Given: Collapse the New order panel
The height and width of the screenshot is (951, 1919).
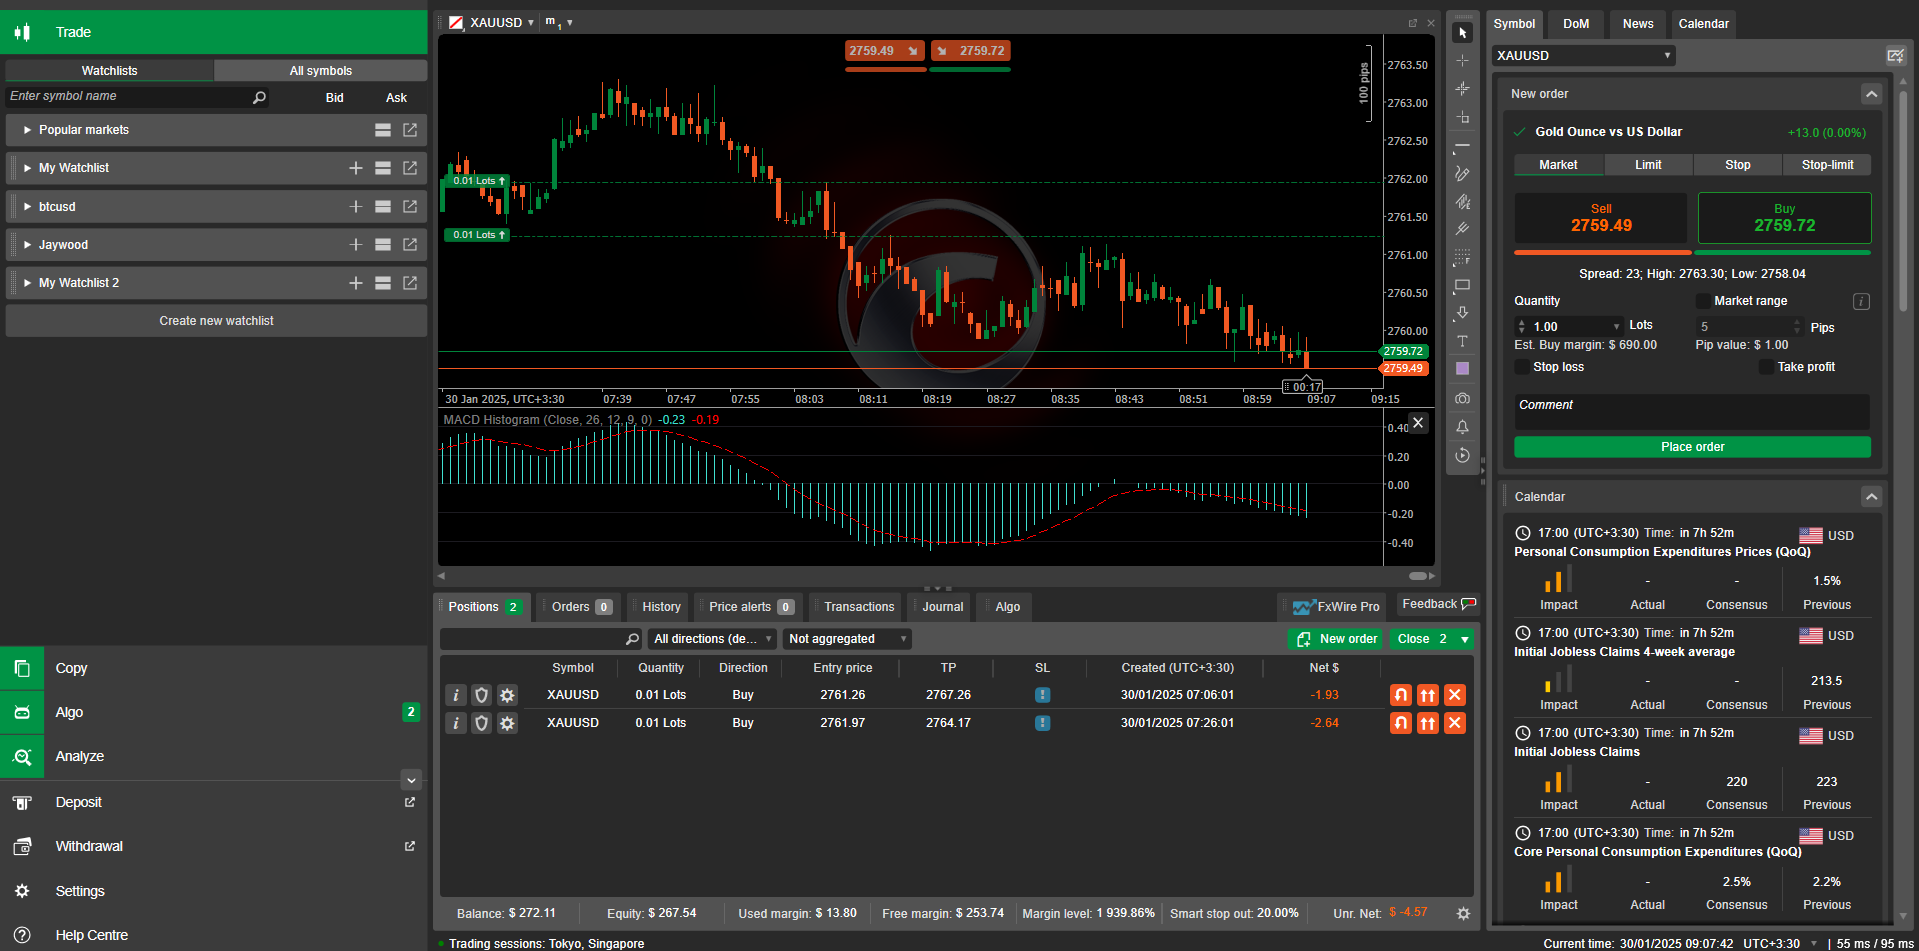Looking at the screenshot, I should [1871, 94].
